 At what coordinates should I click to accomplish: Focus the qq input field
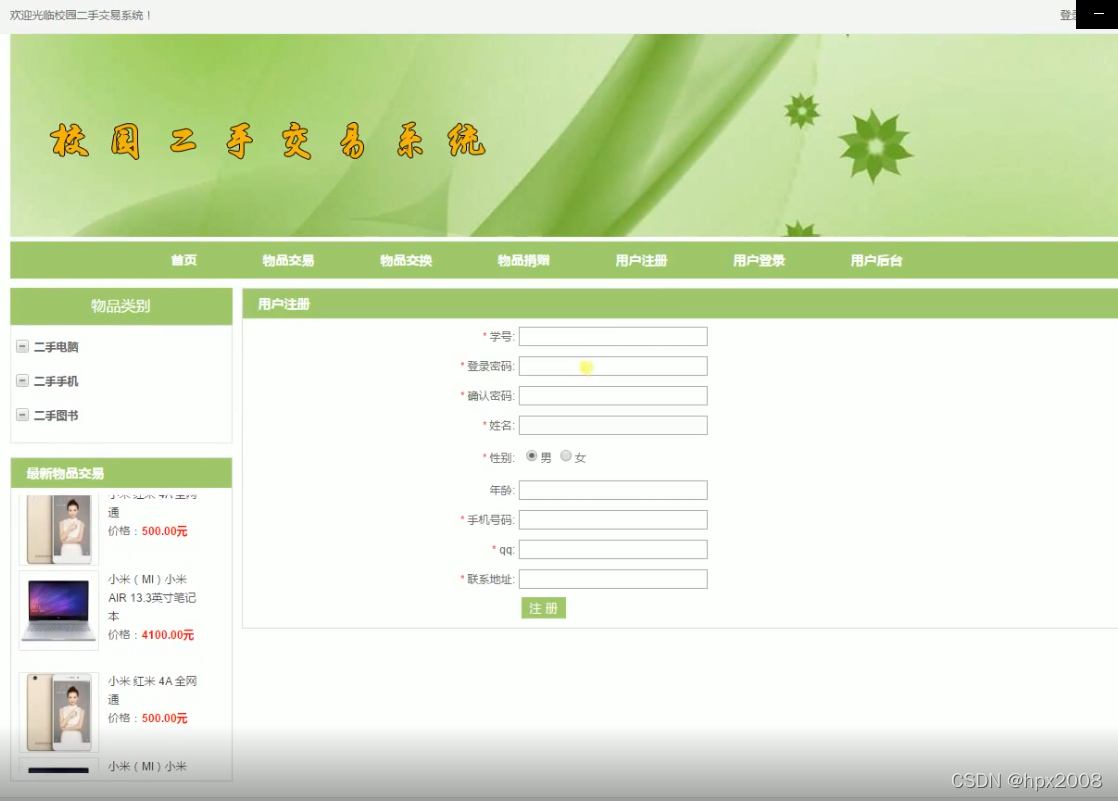coord(613,549)
